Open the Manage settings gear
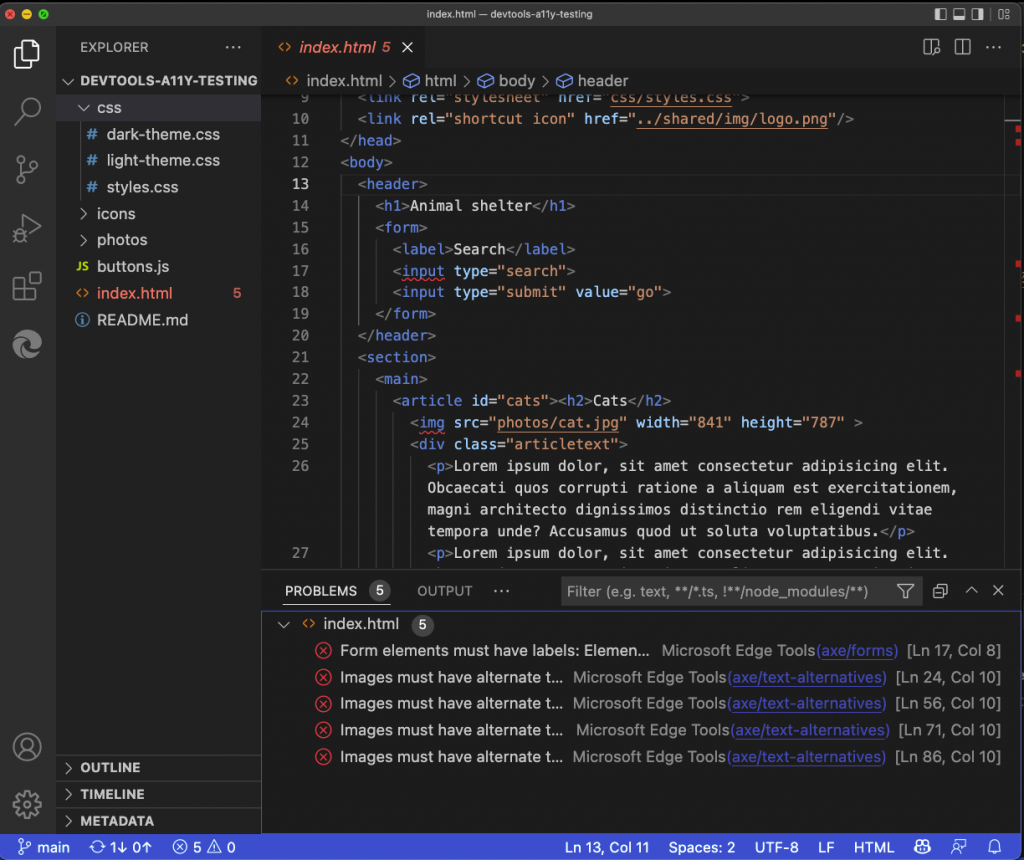Image resolution: width=1024 pixels, height=860 pixels. [x=27, y=804]
